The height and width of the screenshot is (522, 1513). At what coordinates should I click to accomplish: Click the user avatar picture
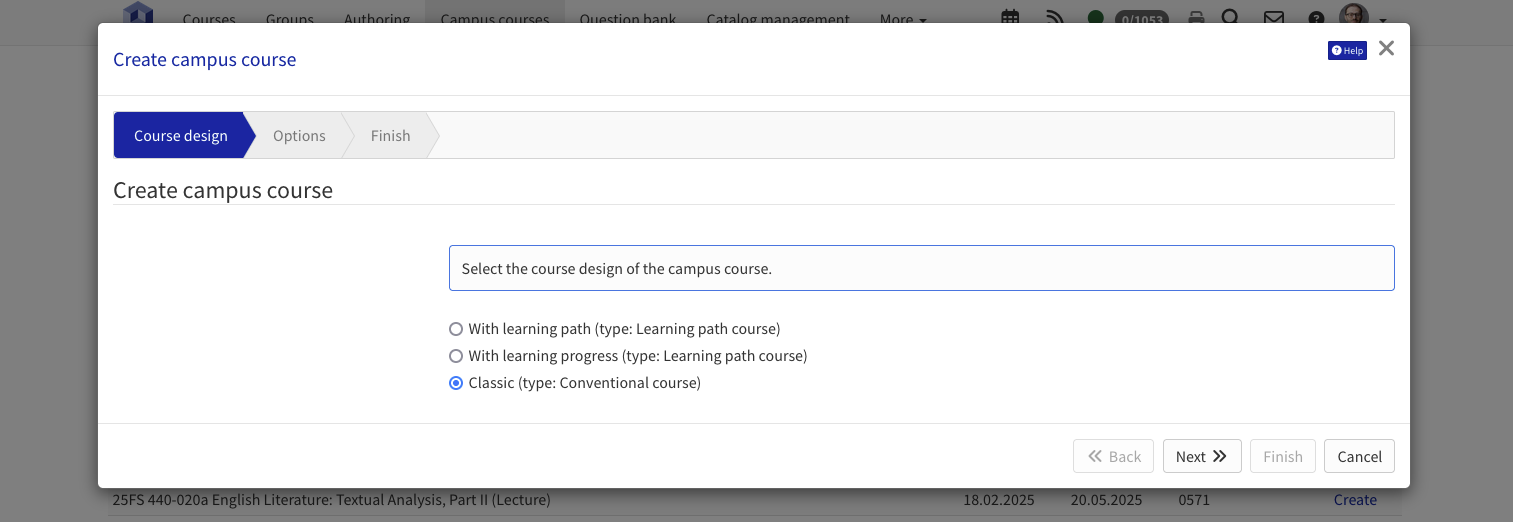(x=1353, y=16)
